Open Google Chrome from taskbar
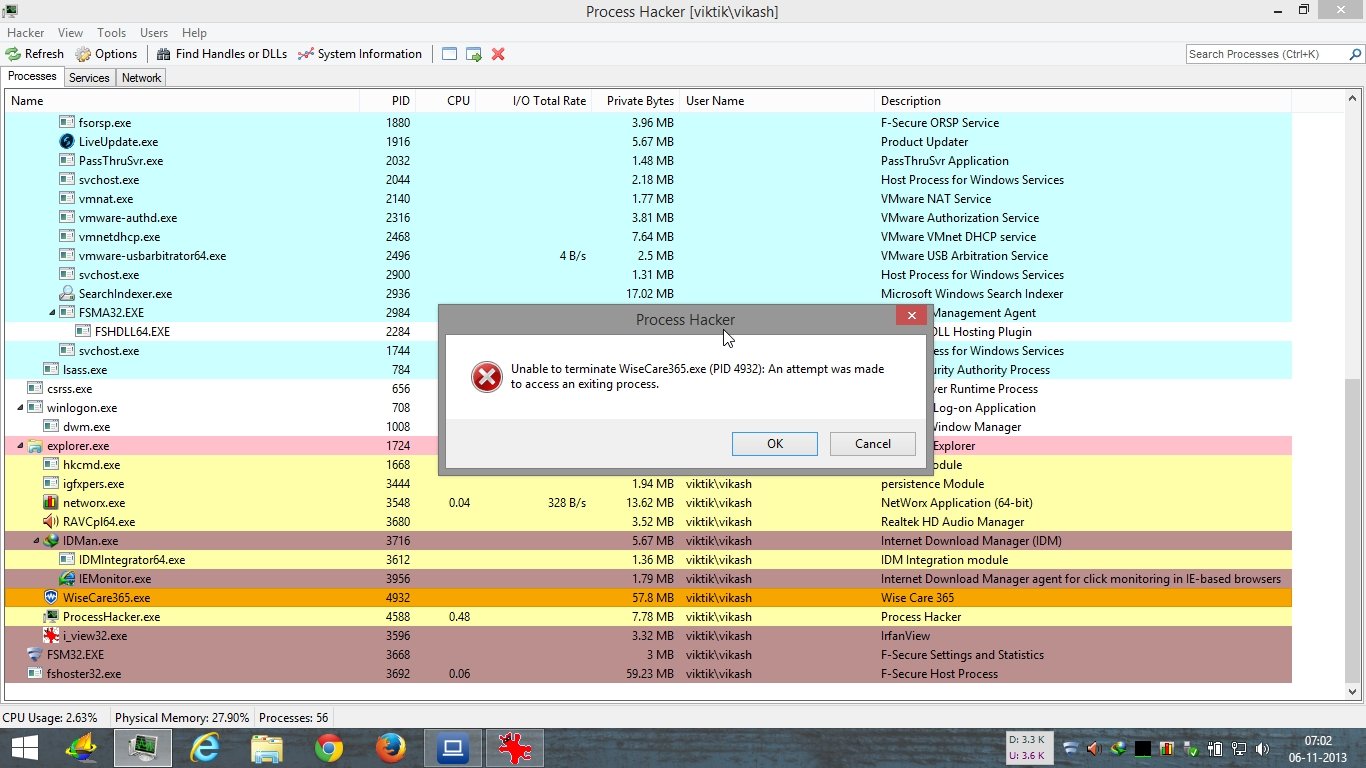This screenshot has height=768, width=1366. point(329,748)
